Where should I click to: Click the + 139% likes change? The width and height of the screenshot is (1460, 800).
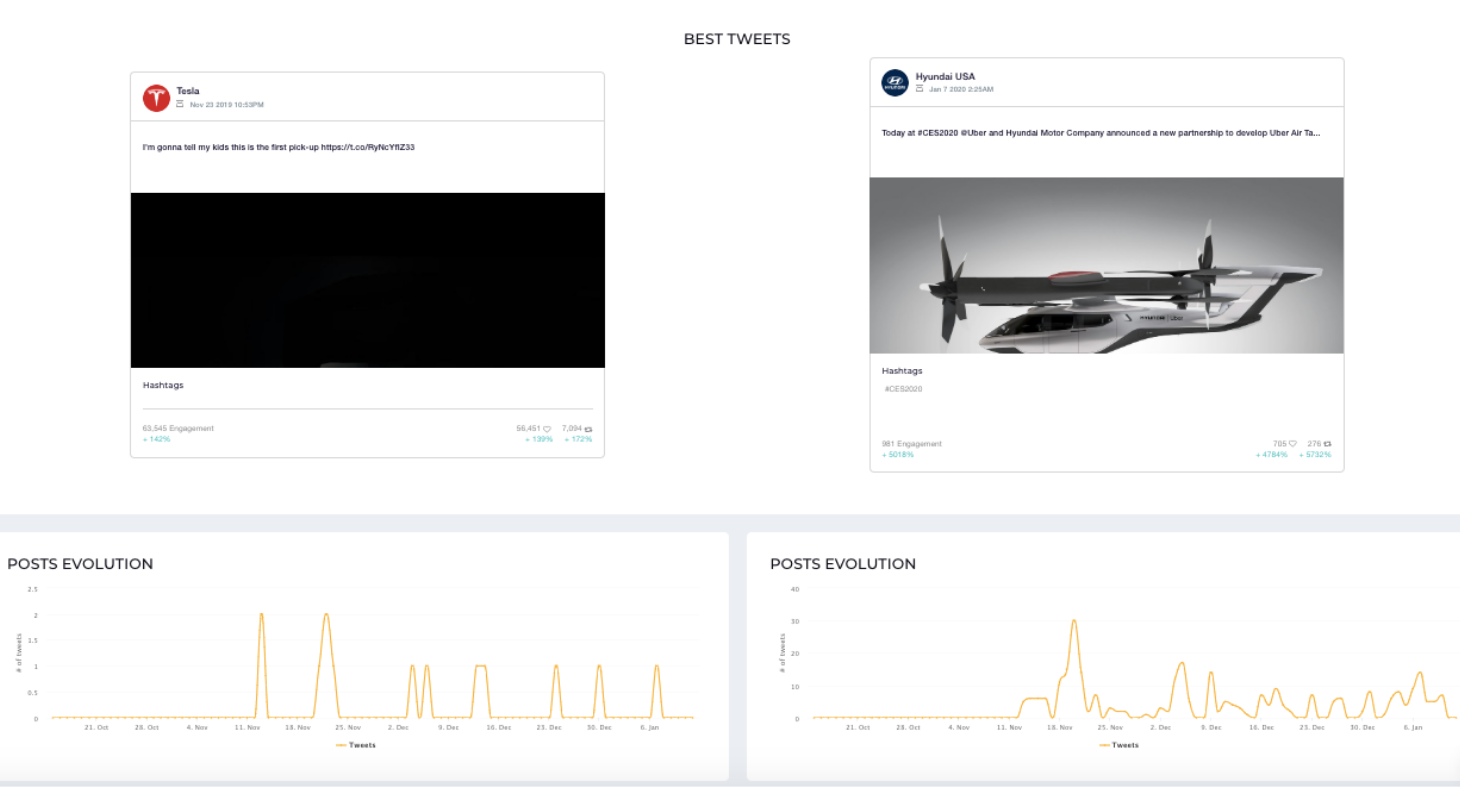[539, 439]
